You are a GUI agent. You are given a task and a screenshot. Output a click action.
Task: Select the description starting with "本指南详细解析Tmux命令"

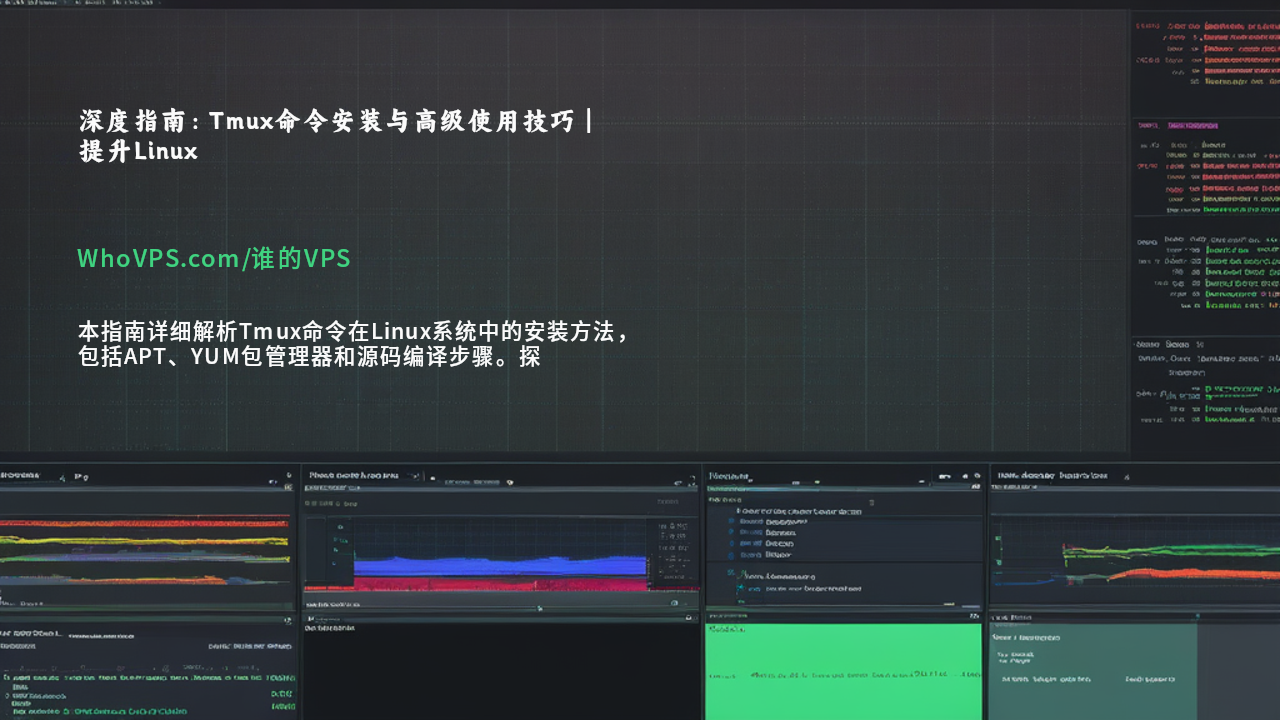click(x=355, y=344)
